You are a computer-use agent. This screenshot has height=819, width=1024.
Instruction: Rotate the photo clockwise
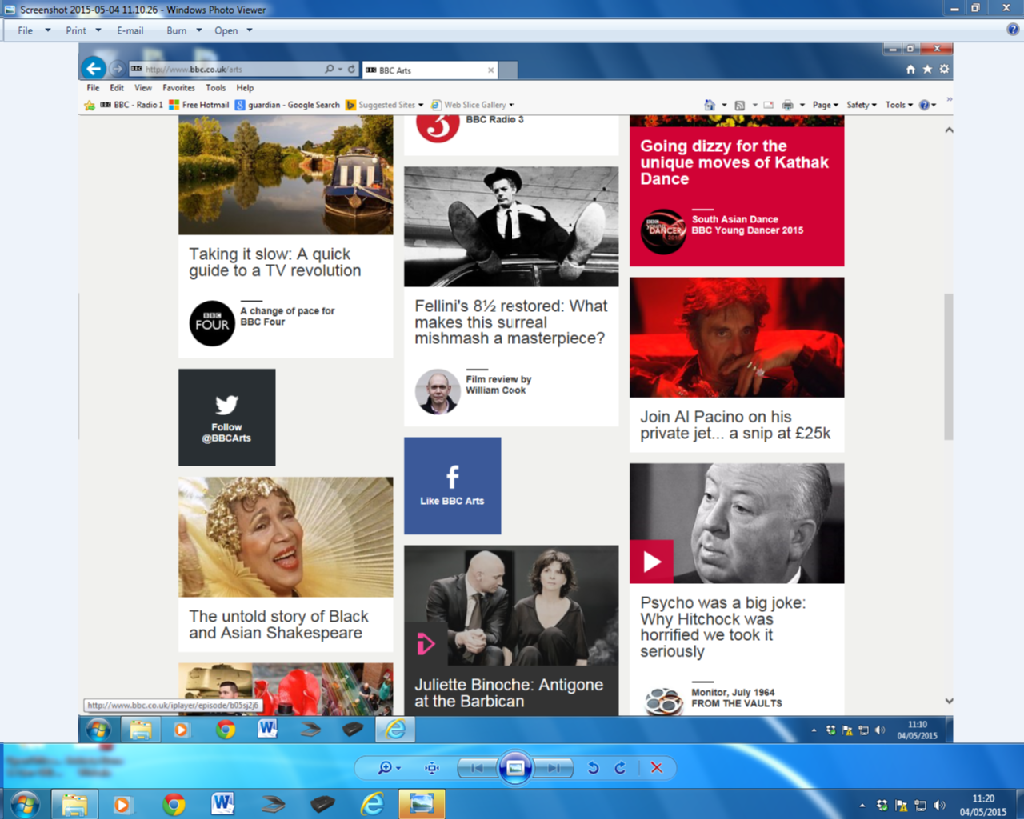620,768
